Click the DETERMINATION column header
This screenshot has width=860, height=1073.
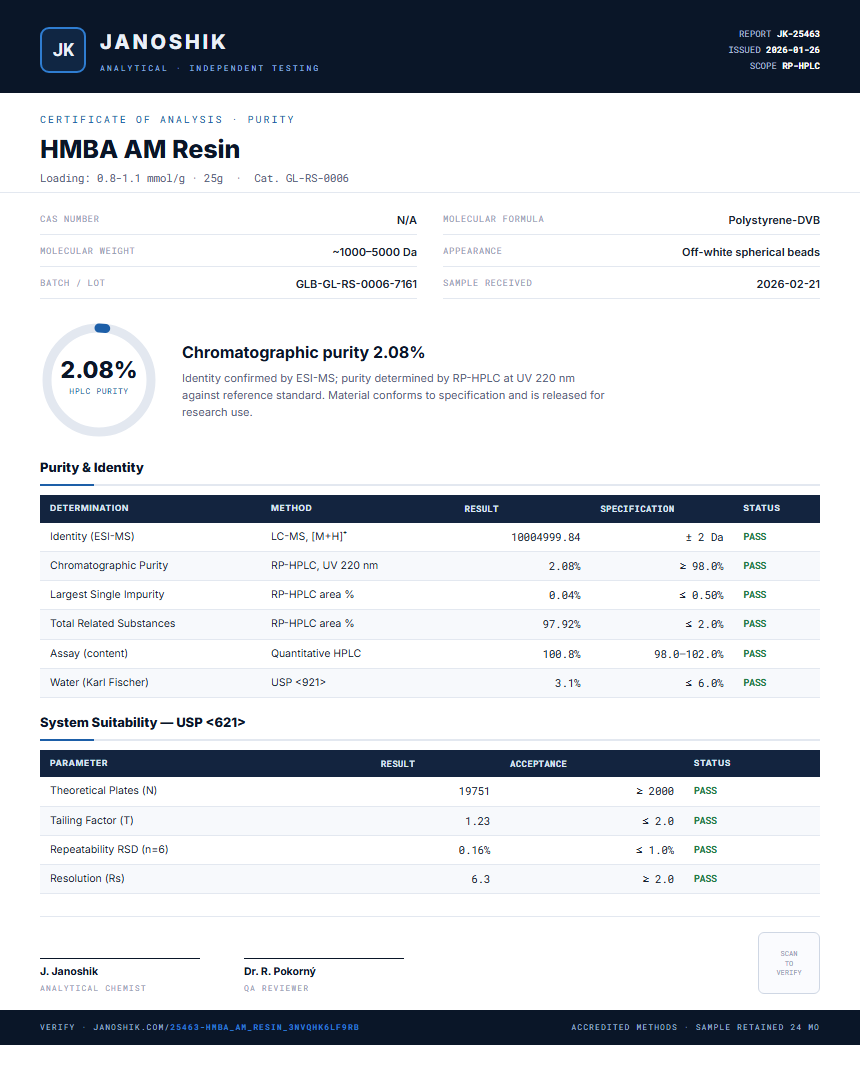coord(89,508)
